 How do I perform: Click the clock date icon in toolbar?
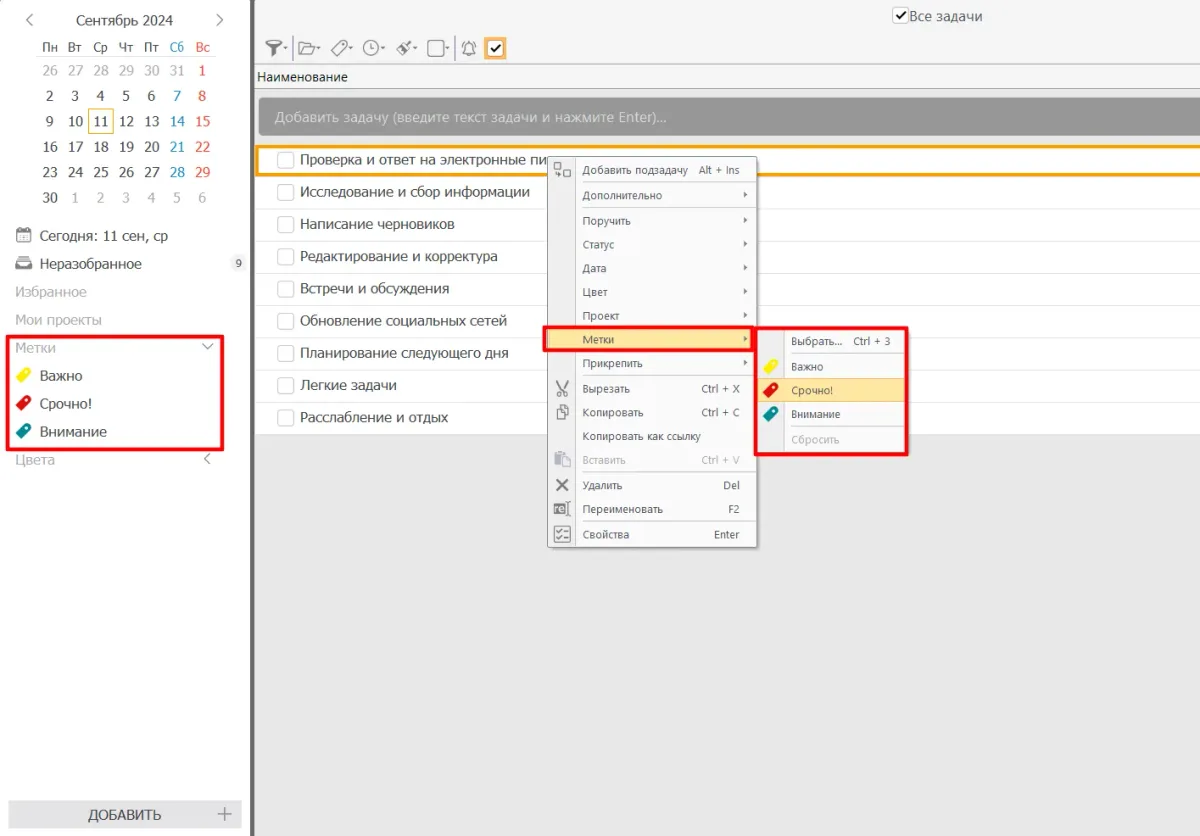click(x=371, y=48)
